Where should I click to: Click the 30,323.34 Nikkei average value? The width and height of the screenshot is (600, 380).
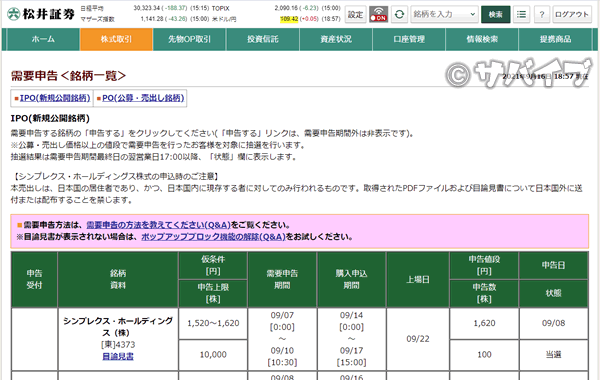[147, 8]
